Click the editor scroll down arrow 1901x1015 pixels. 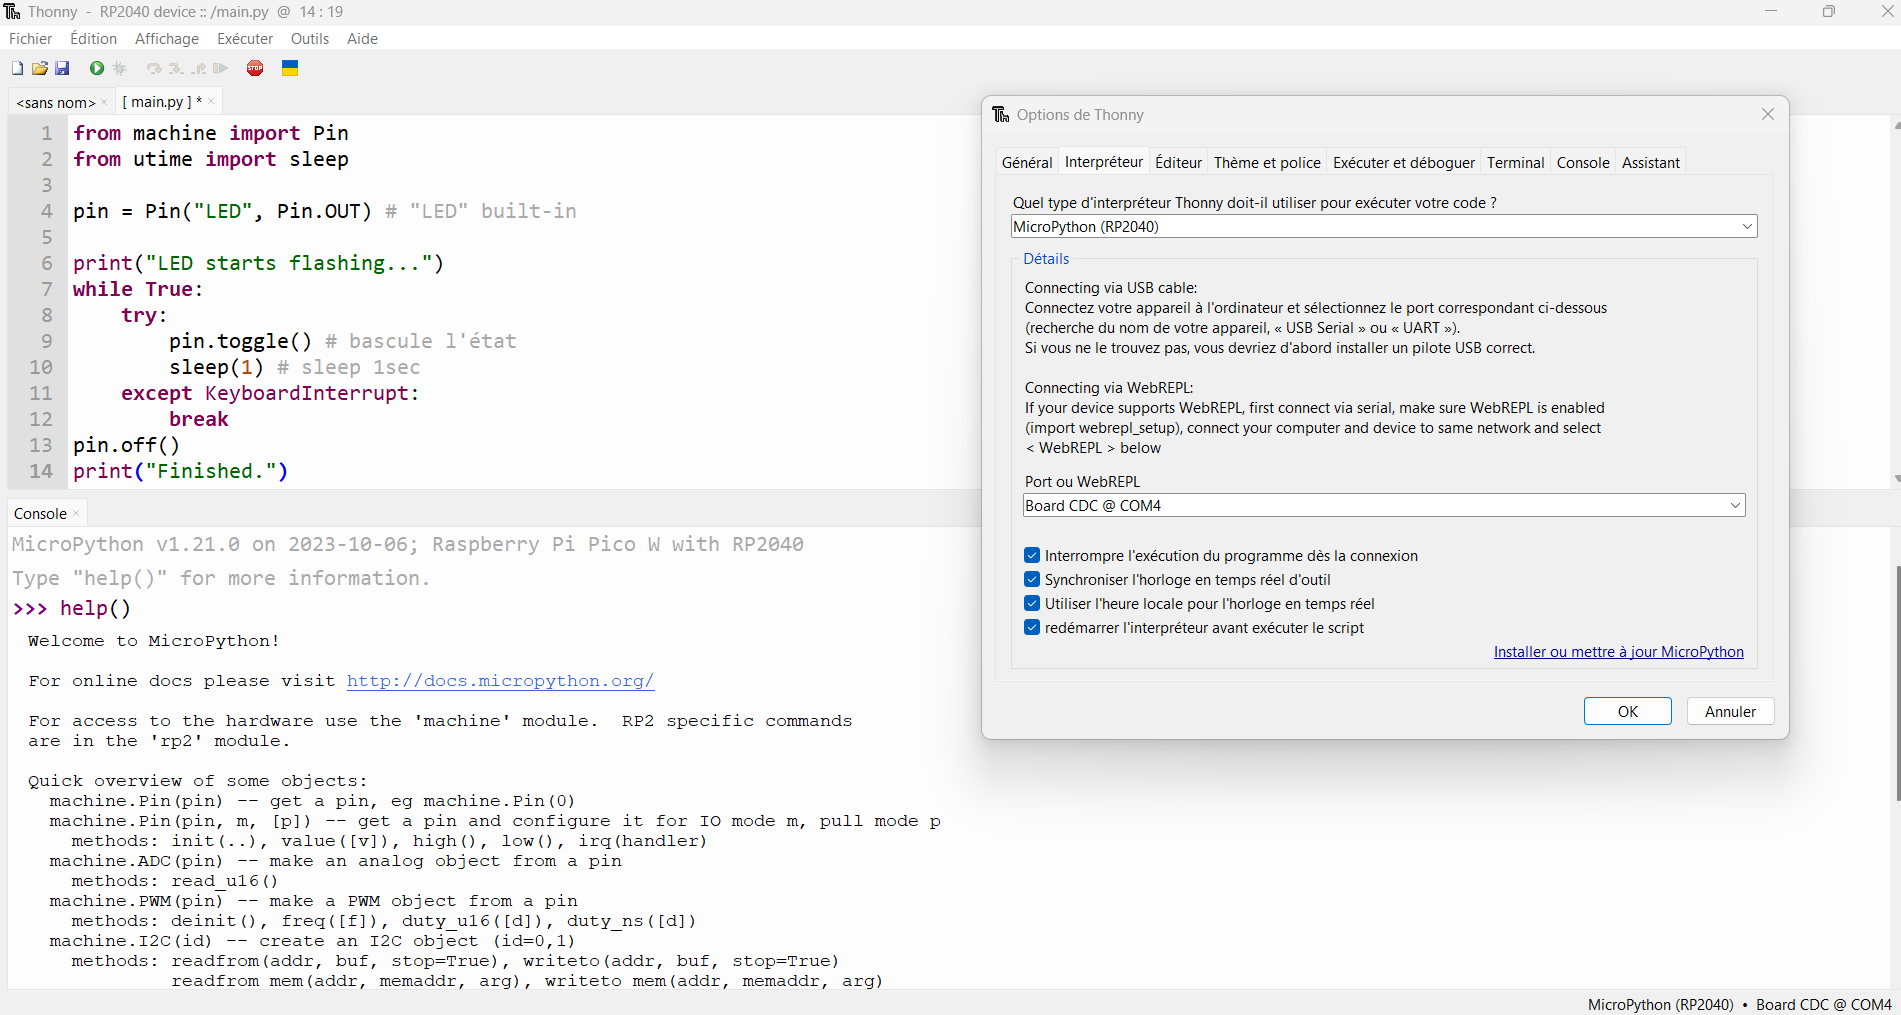coord(1896,479)
